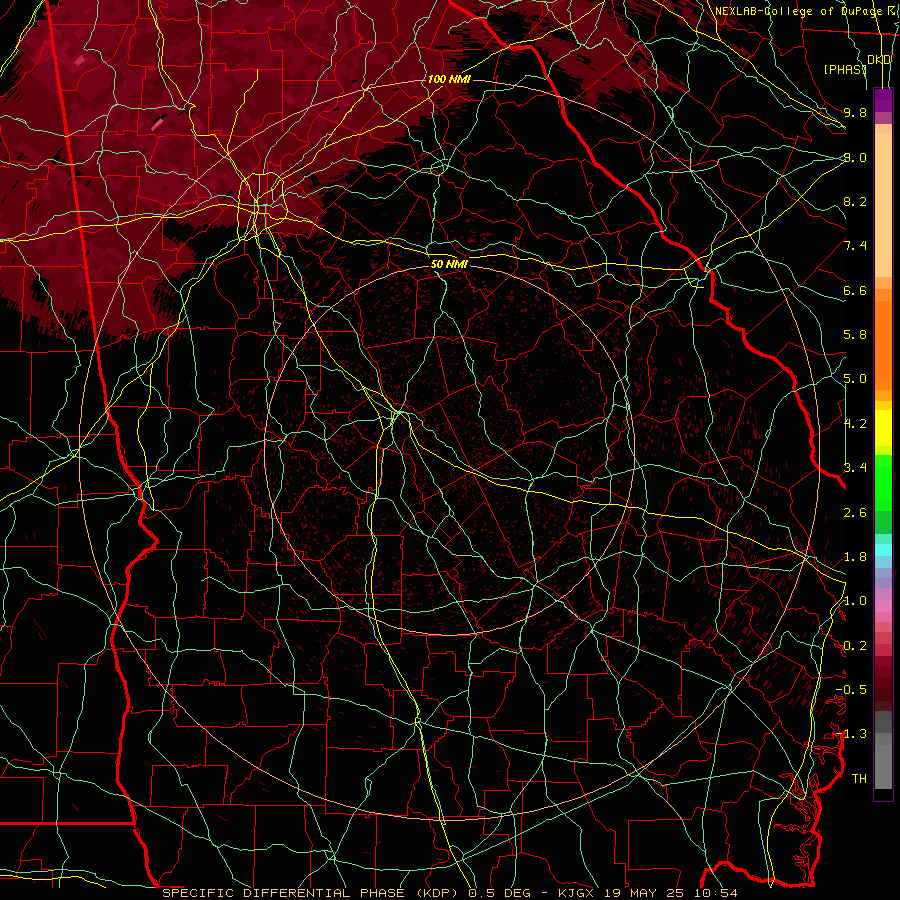Click the KJGX radar site identifier
This screenshot has width=900, height=900.
tap(576, 893)
